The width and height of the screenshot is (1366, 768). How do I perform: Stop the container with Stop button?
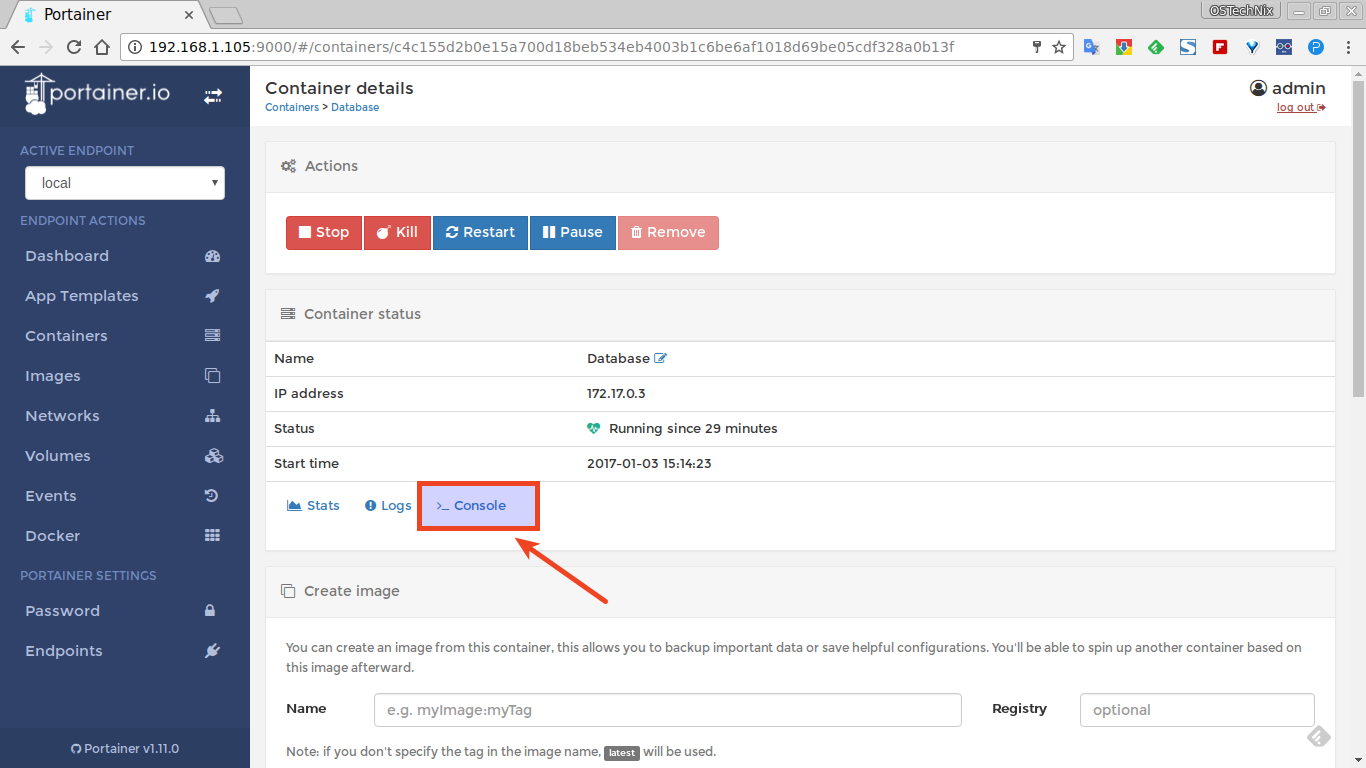324,232
